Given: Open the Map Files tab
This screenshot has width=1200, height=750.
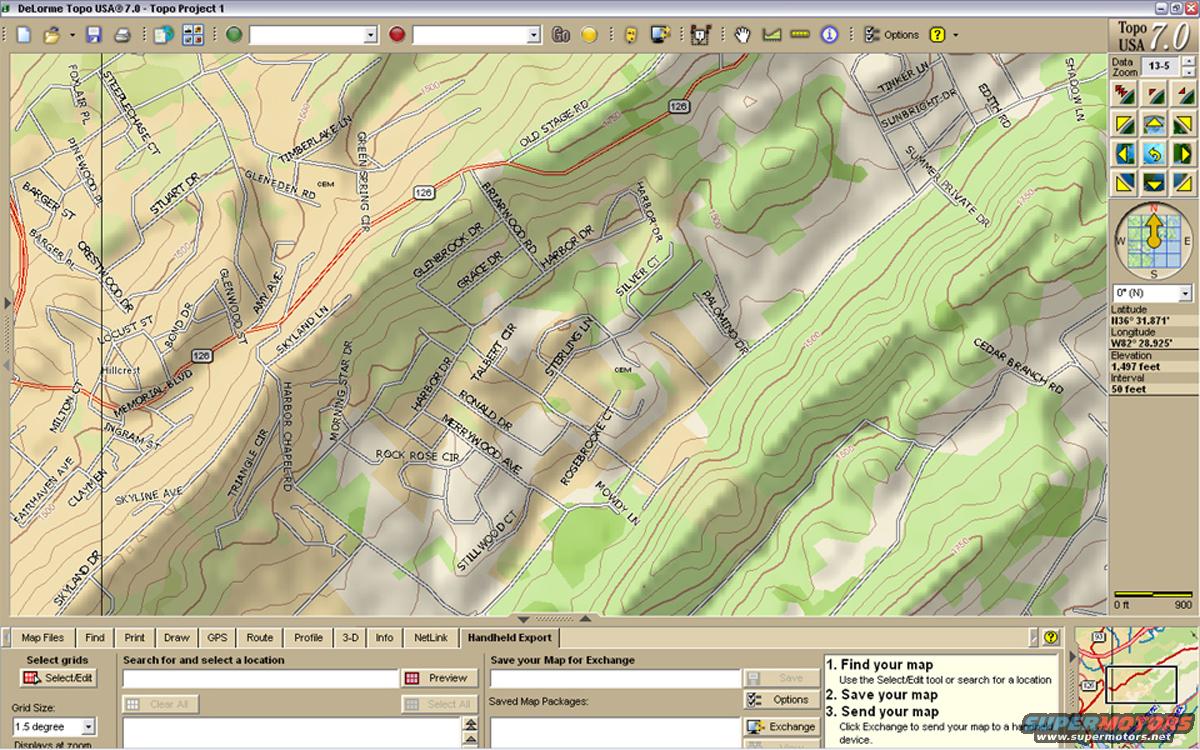Looking at the screenshot, I should point(43,637).
